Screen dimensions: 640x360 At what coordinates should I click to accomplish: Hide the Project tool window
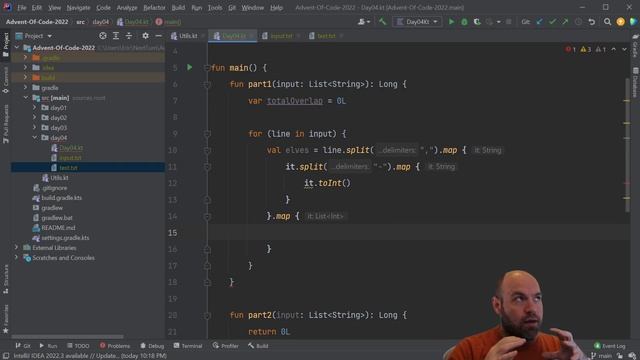pyautogui.click(x=158, y=36)
